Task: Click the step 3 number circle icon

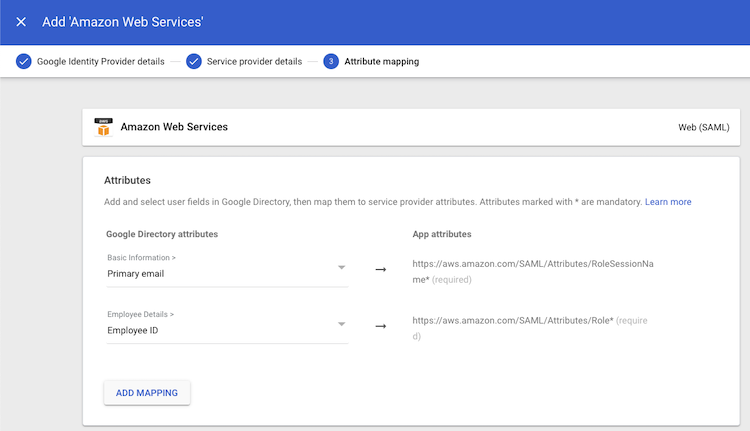Action: tap(331, 61)
